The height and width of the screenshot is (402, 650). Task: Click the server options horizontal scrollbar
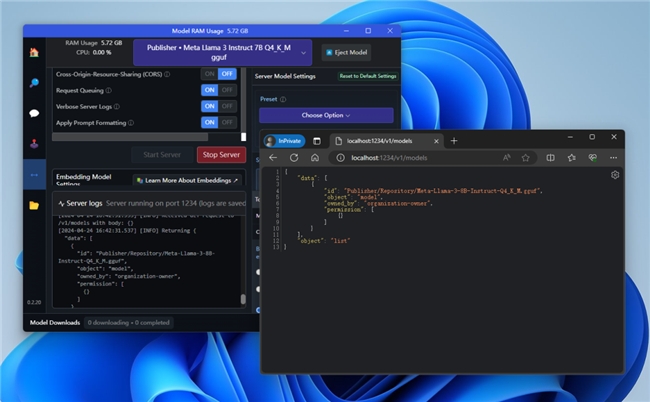tap(130, 137)
